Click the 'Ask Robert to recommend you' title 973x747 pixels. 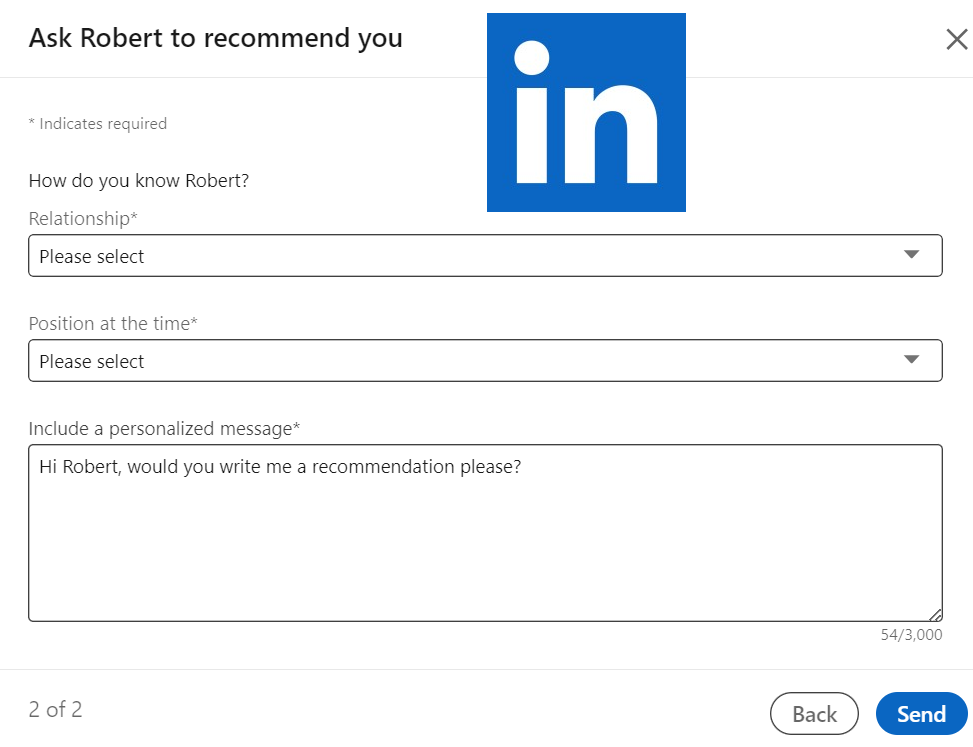(216, 38)
